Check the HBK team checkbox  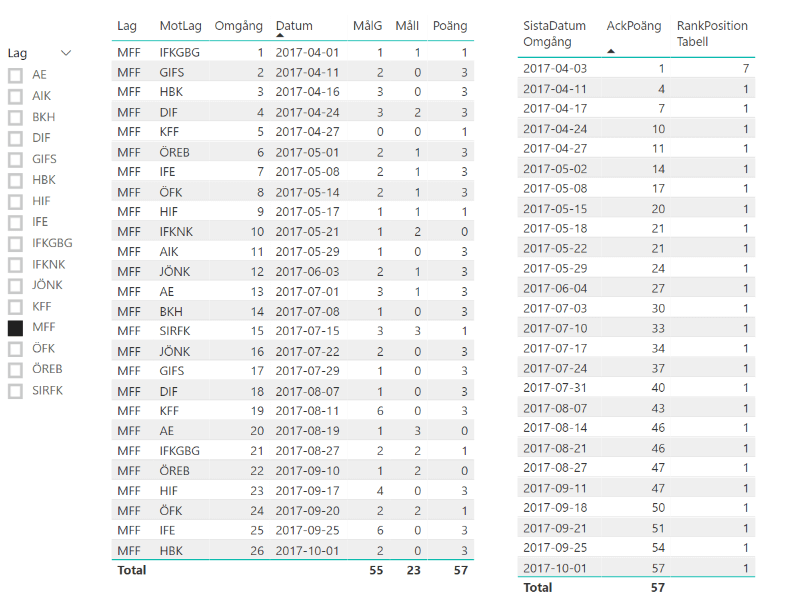[x=16, y=180]
